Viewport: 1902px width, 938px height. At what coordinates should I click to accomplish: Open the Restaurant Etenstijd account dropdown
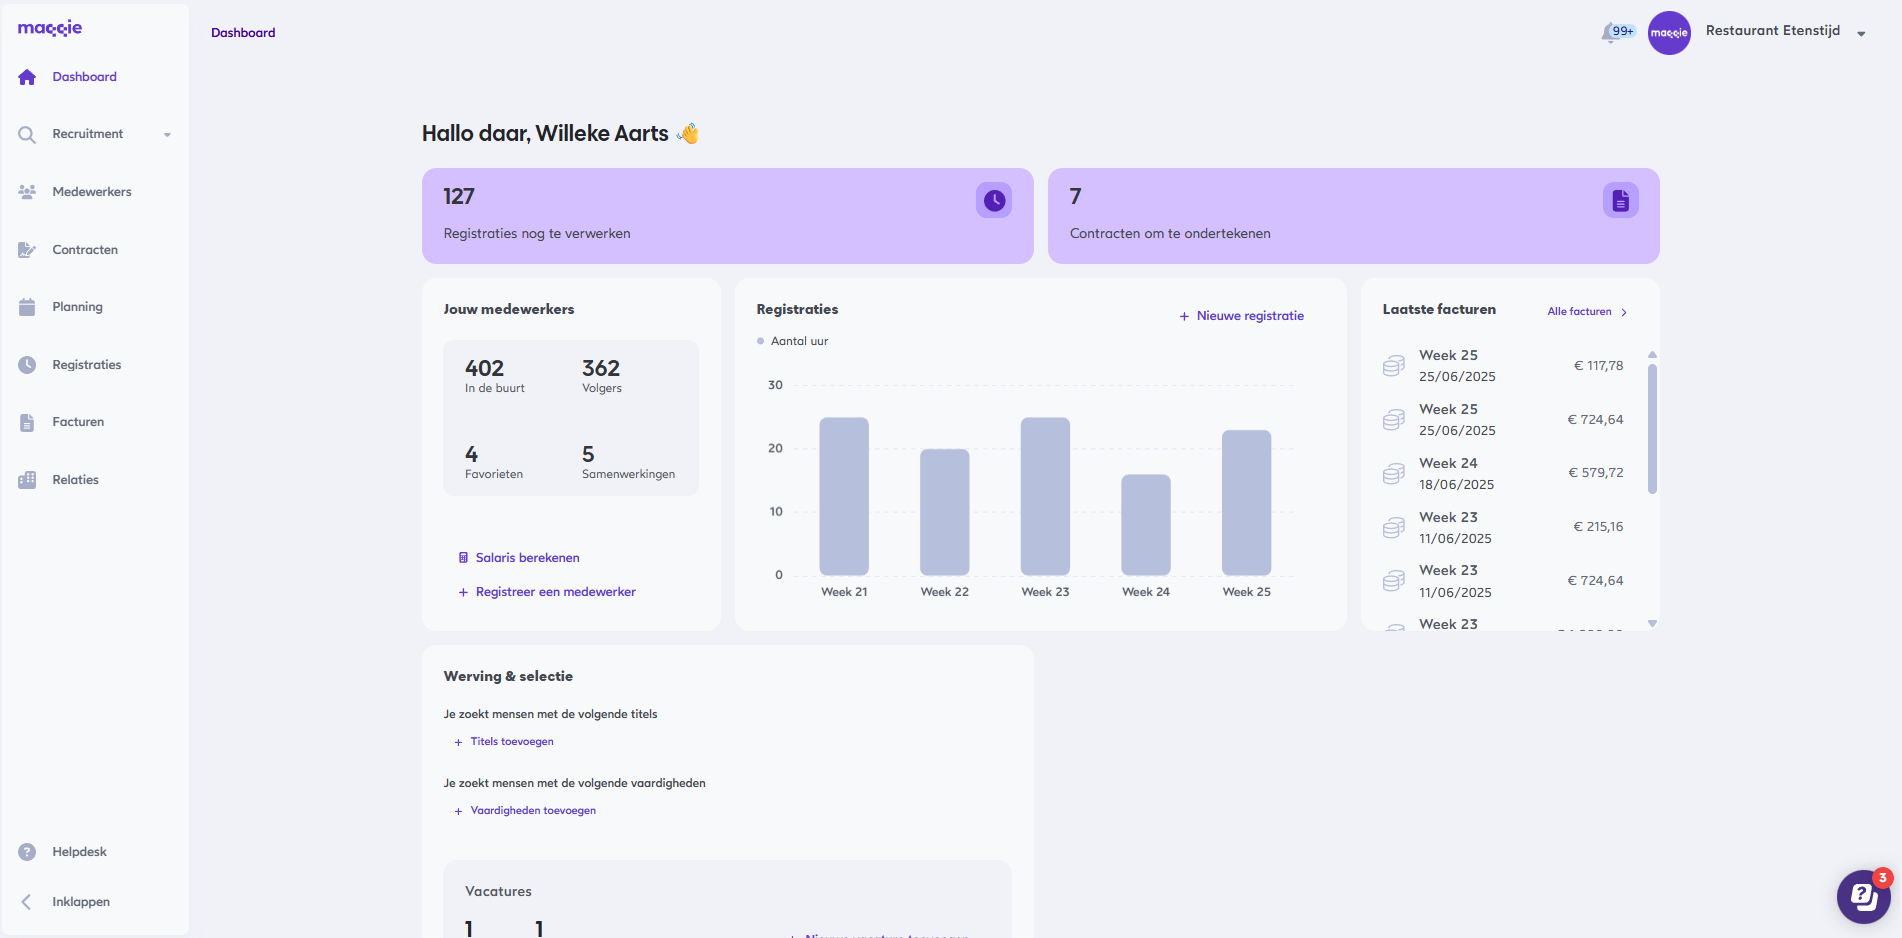tap(1861, 34)
